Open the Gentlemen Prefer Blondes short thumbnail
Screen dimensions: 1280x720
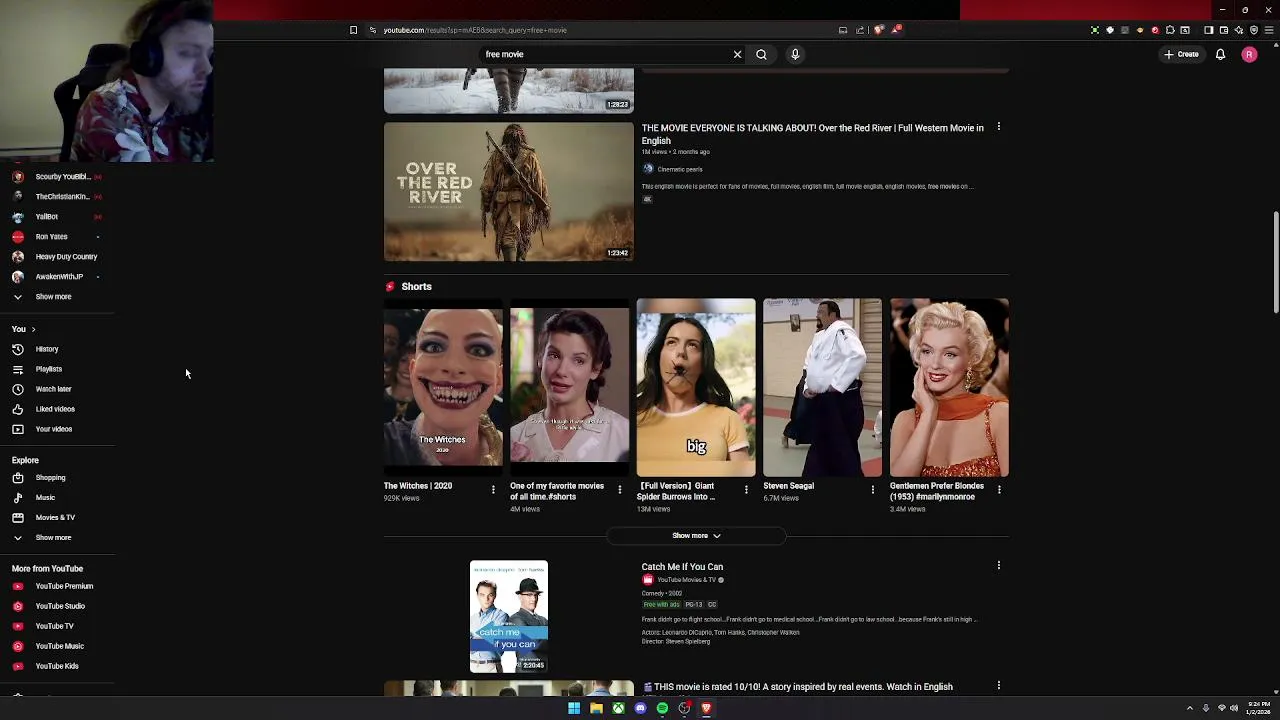pos(949,388)
